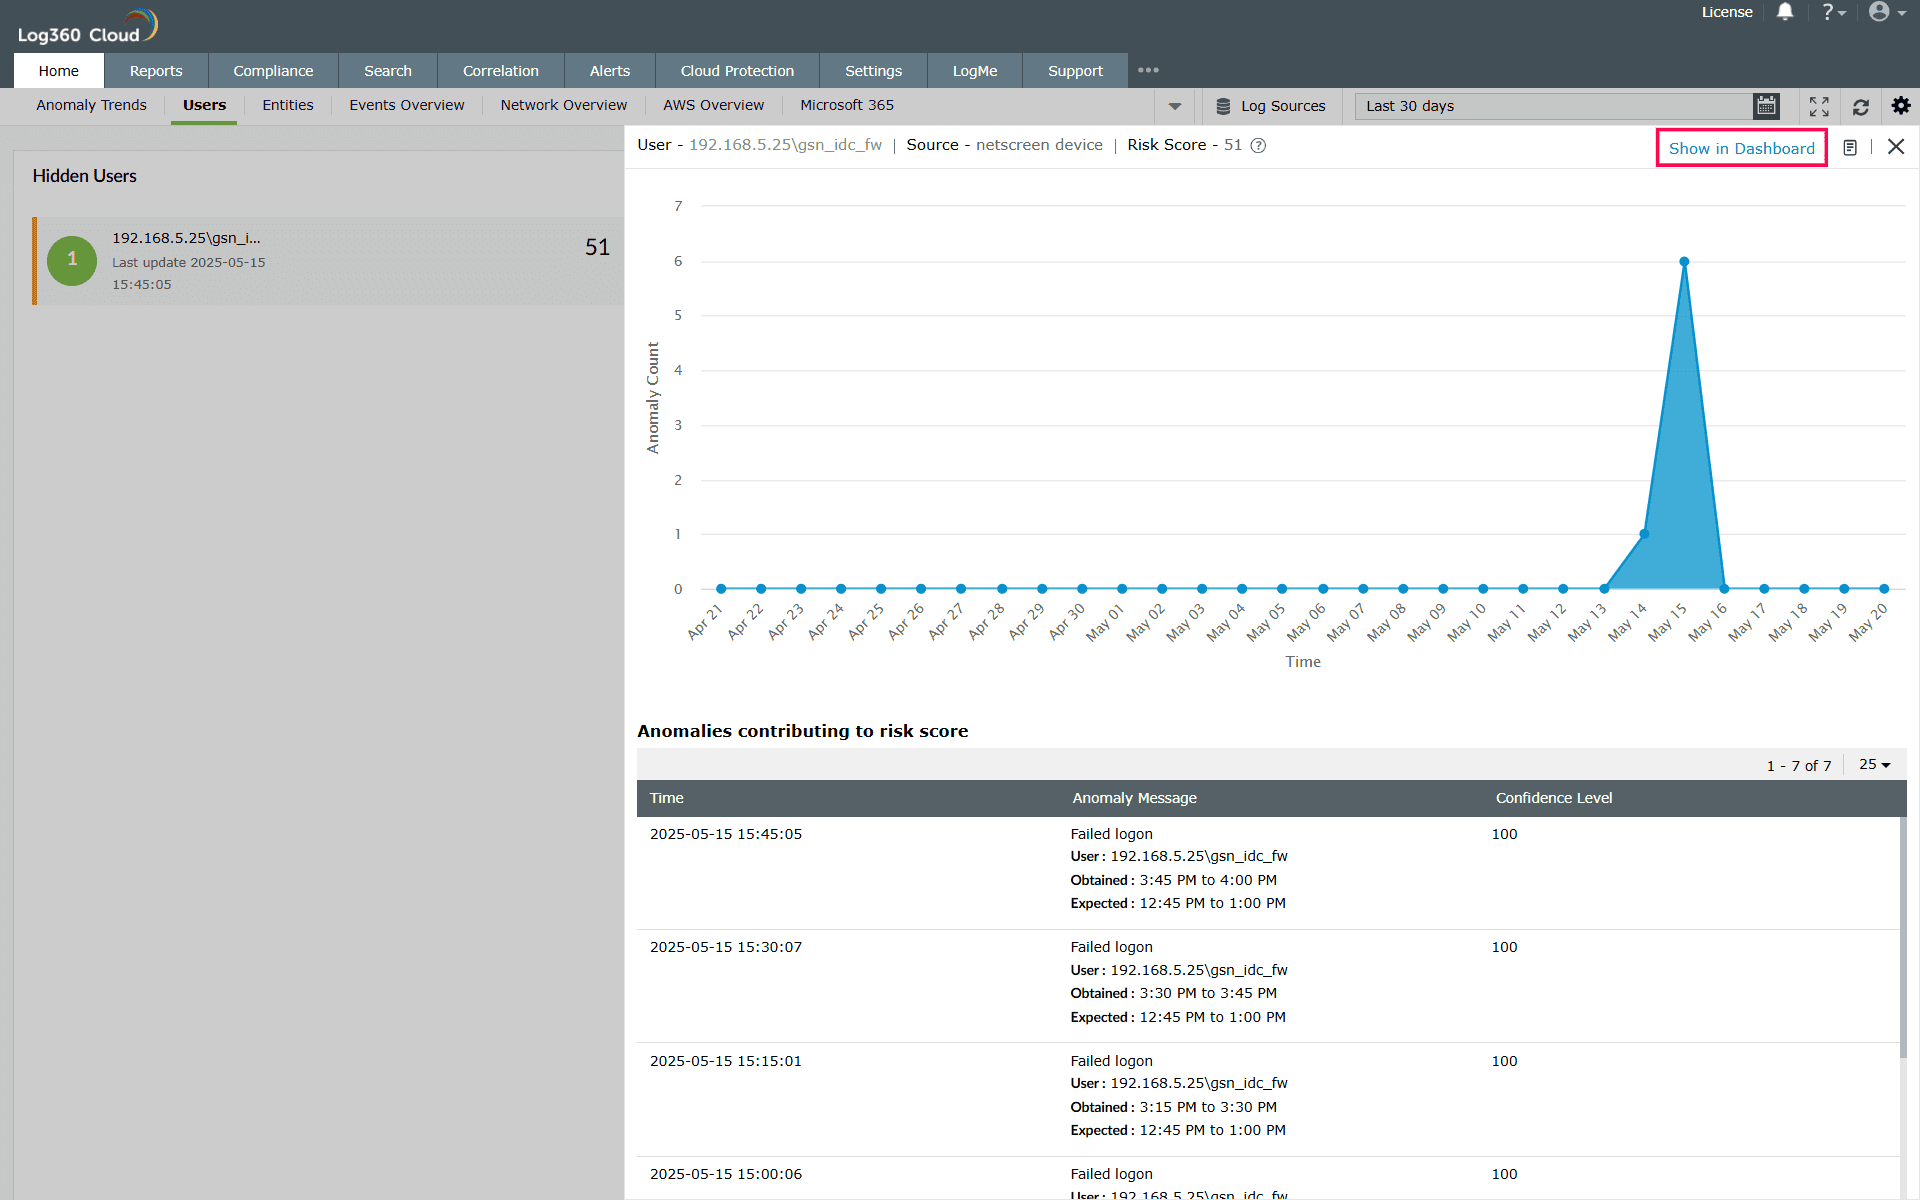Toggle fullscreen view icon

coord(1819,106)
